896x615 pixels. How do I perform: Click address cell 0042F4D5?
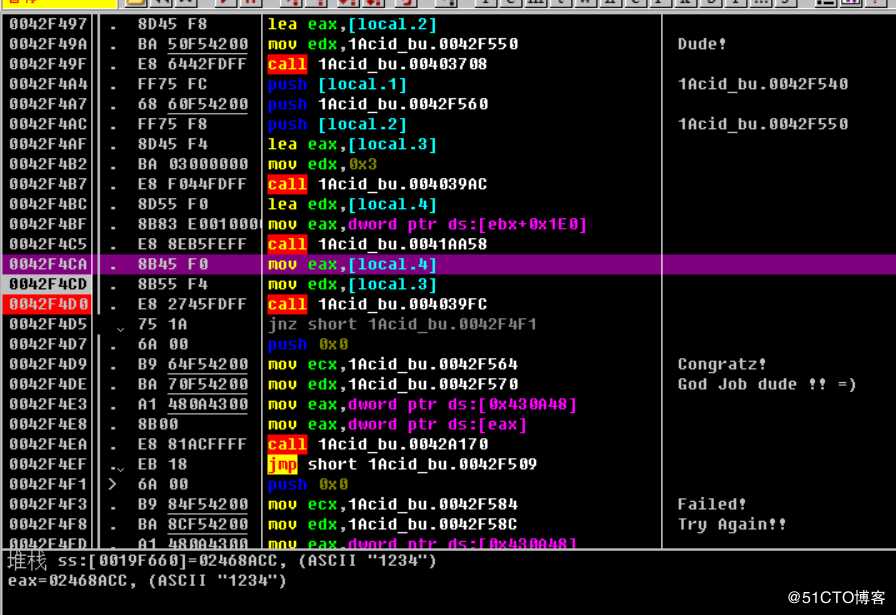(48, 325)
